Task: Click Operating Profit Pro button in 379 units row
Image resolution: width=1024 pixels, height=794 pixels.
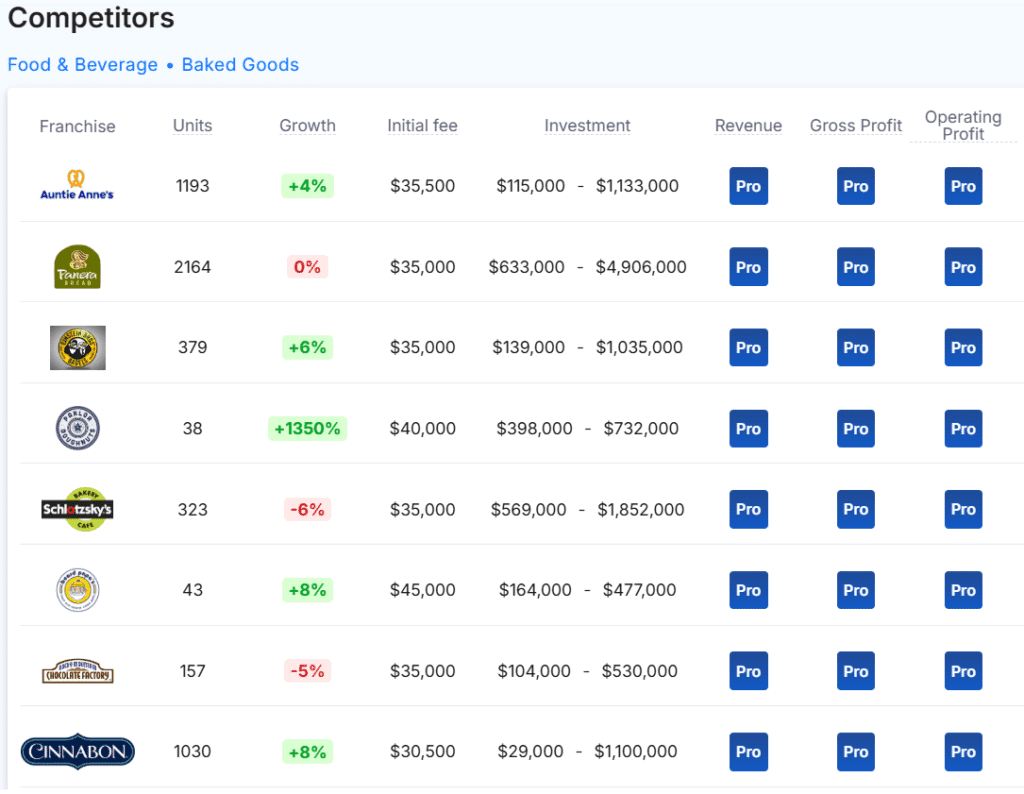Action: pyautogui.click(x=963, y=347)
